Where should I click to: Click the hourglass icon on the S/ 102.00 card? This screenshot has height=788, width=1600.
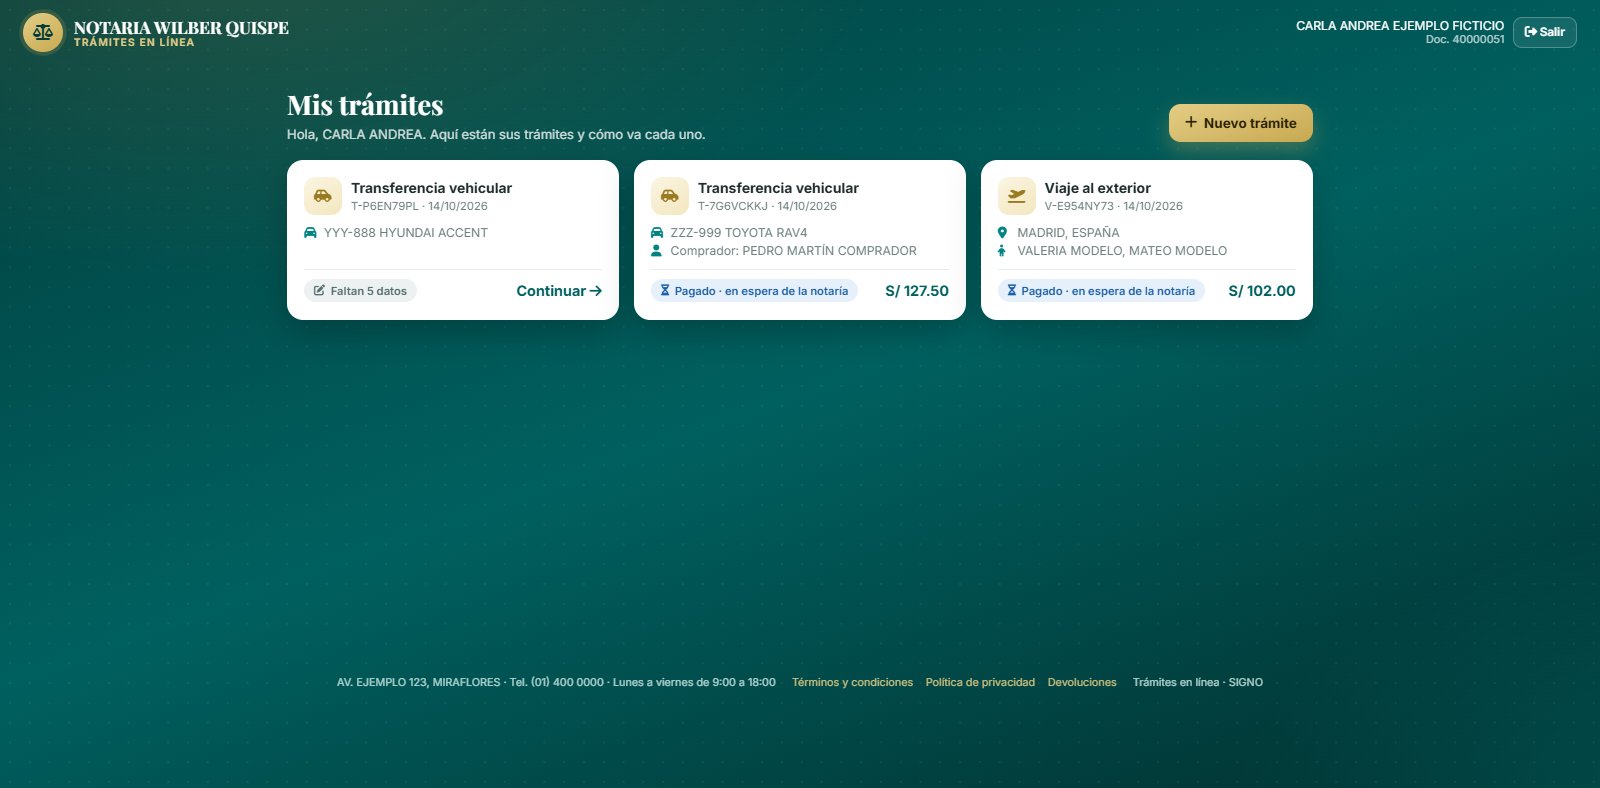[1012, 291]
